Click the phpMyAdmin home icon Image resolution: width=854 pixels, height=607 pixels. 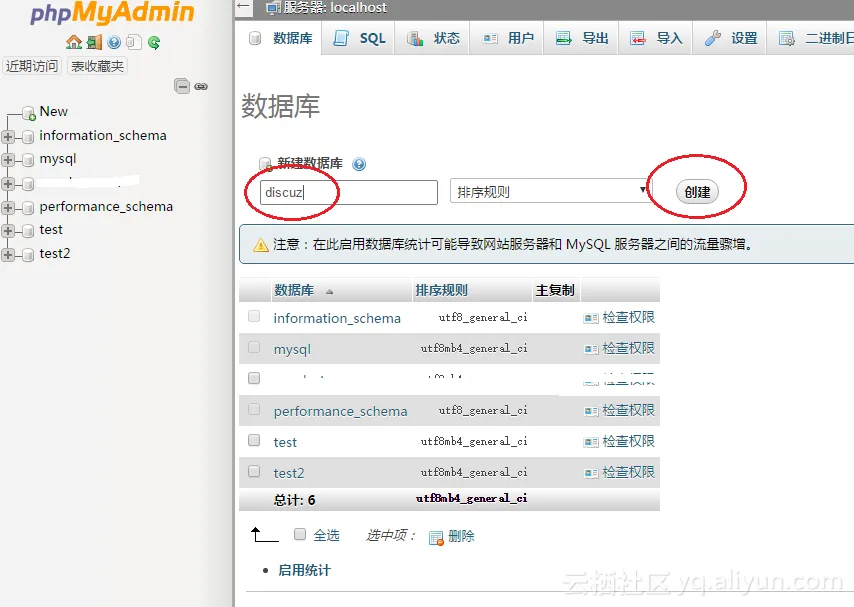coord(74,42)
